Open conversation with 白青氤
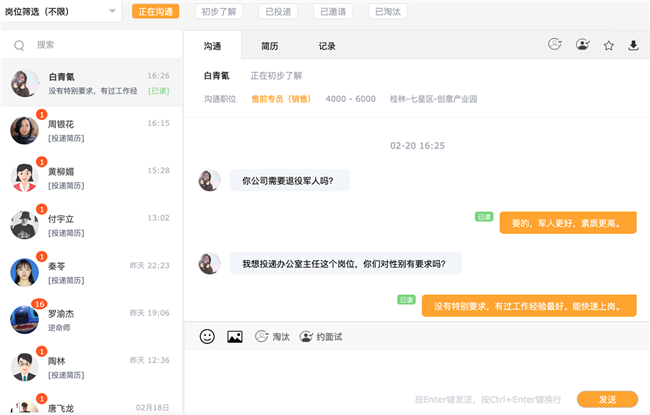The height and width of the screenshot is (415, 650). [92, 83]
